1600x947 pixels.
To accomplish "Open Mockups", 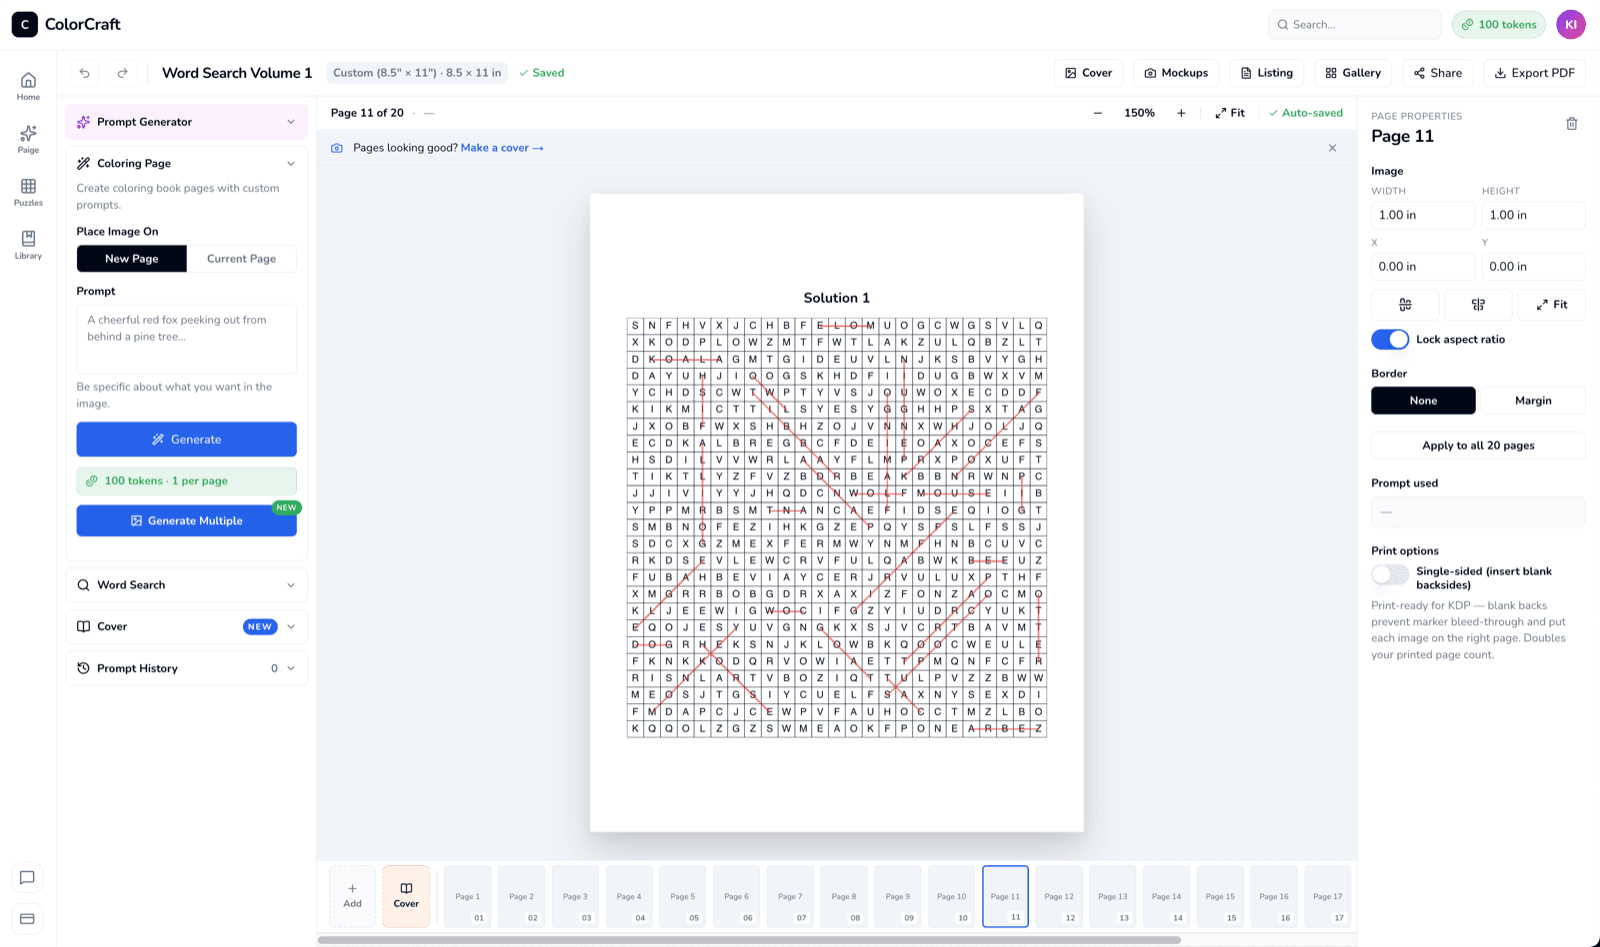I will pos(1176,73).
